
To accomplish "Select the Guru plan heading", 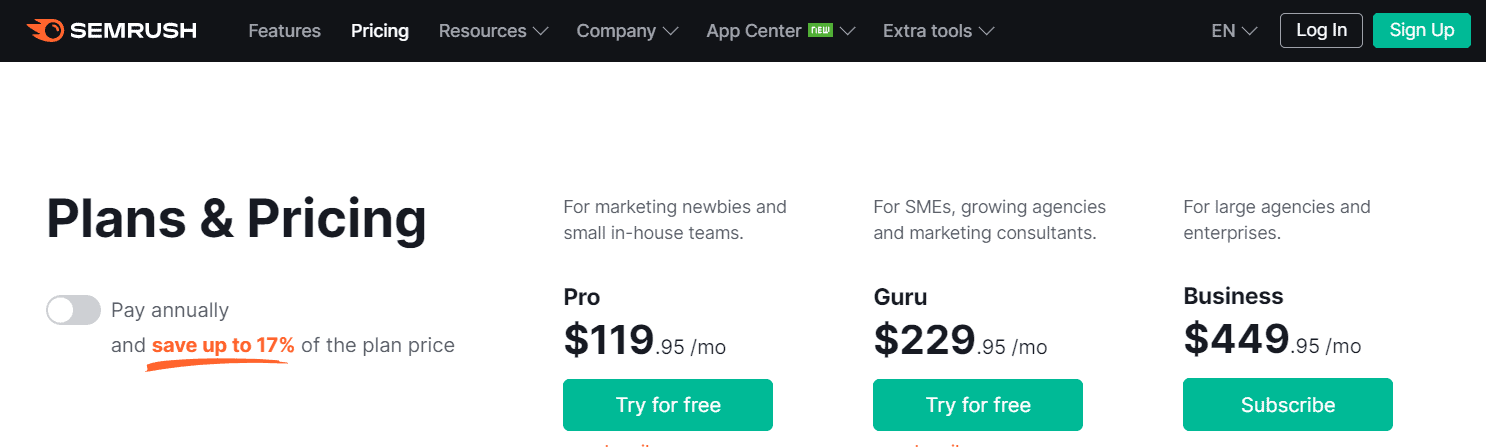I will pyautogui.click(x=900, y=297).
